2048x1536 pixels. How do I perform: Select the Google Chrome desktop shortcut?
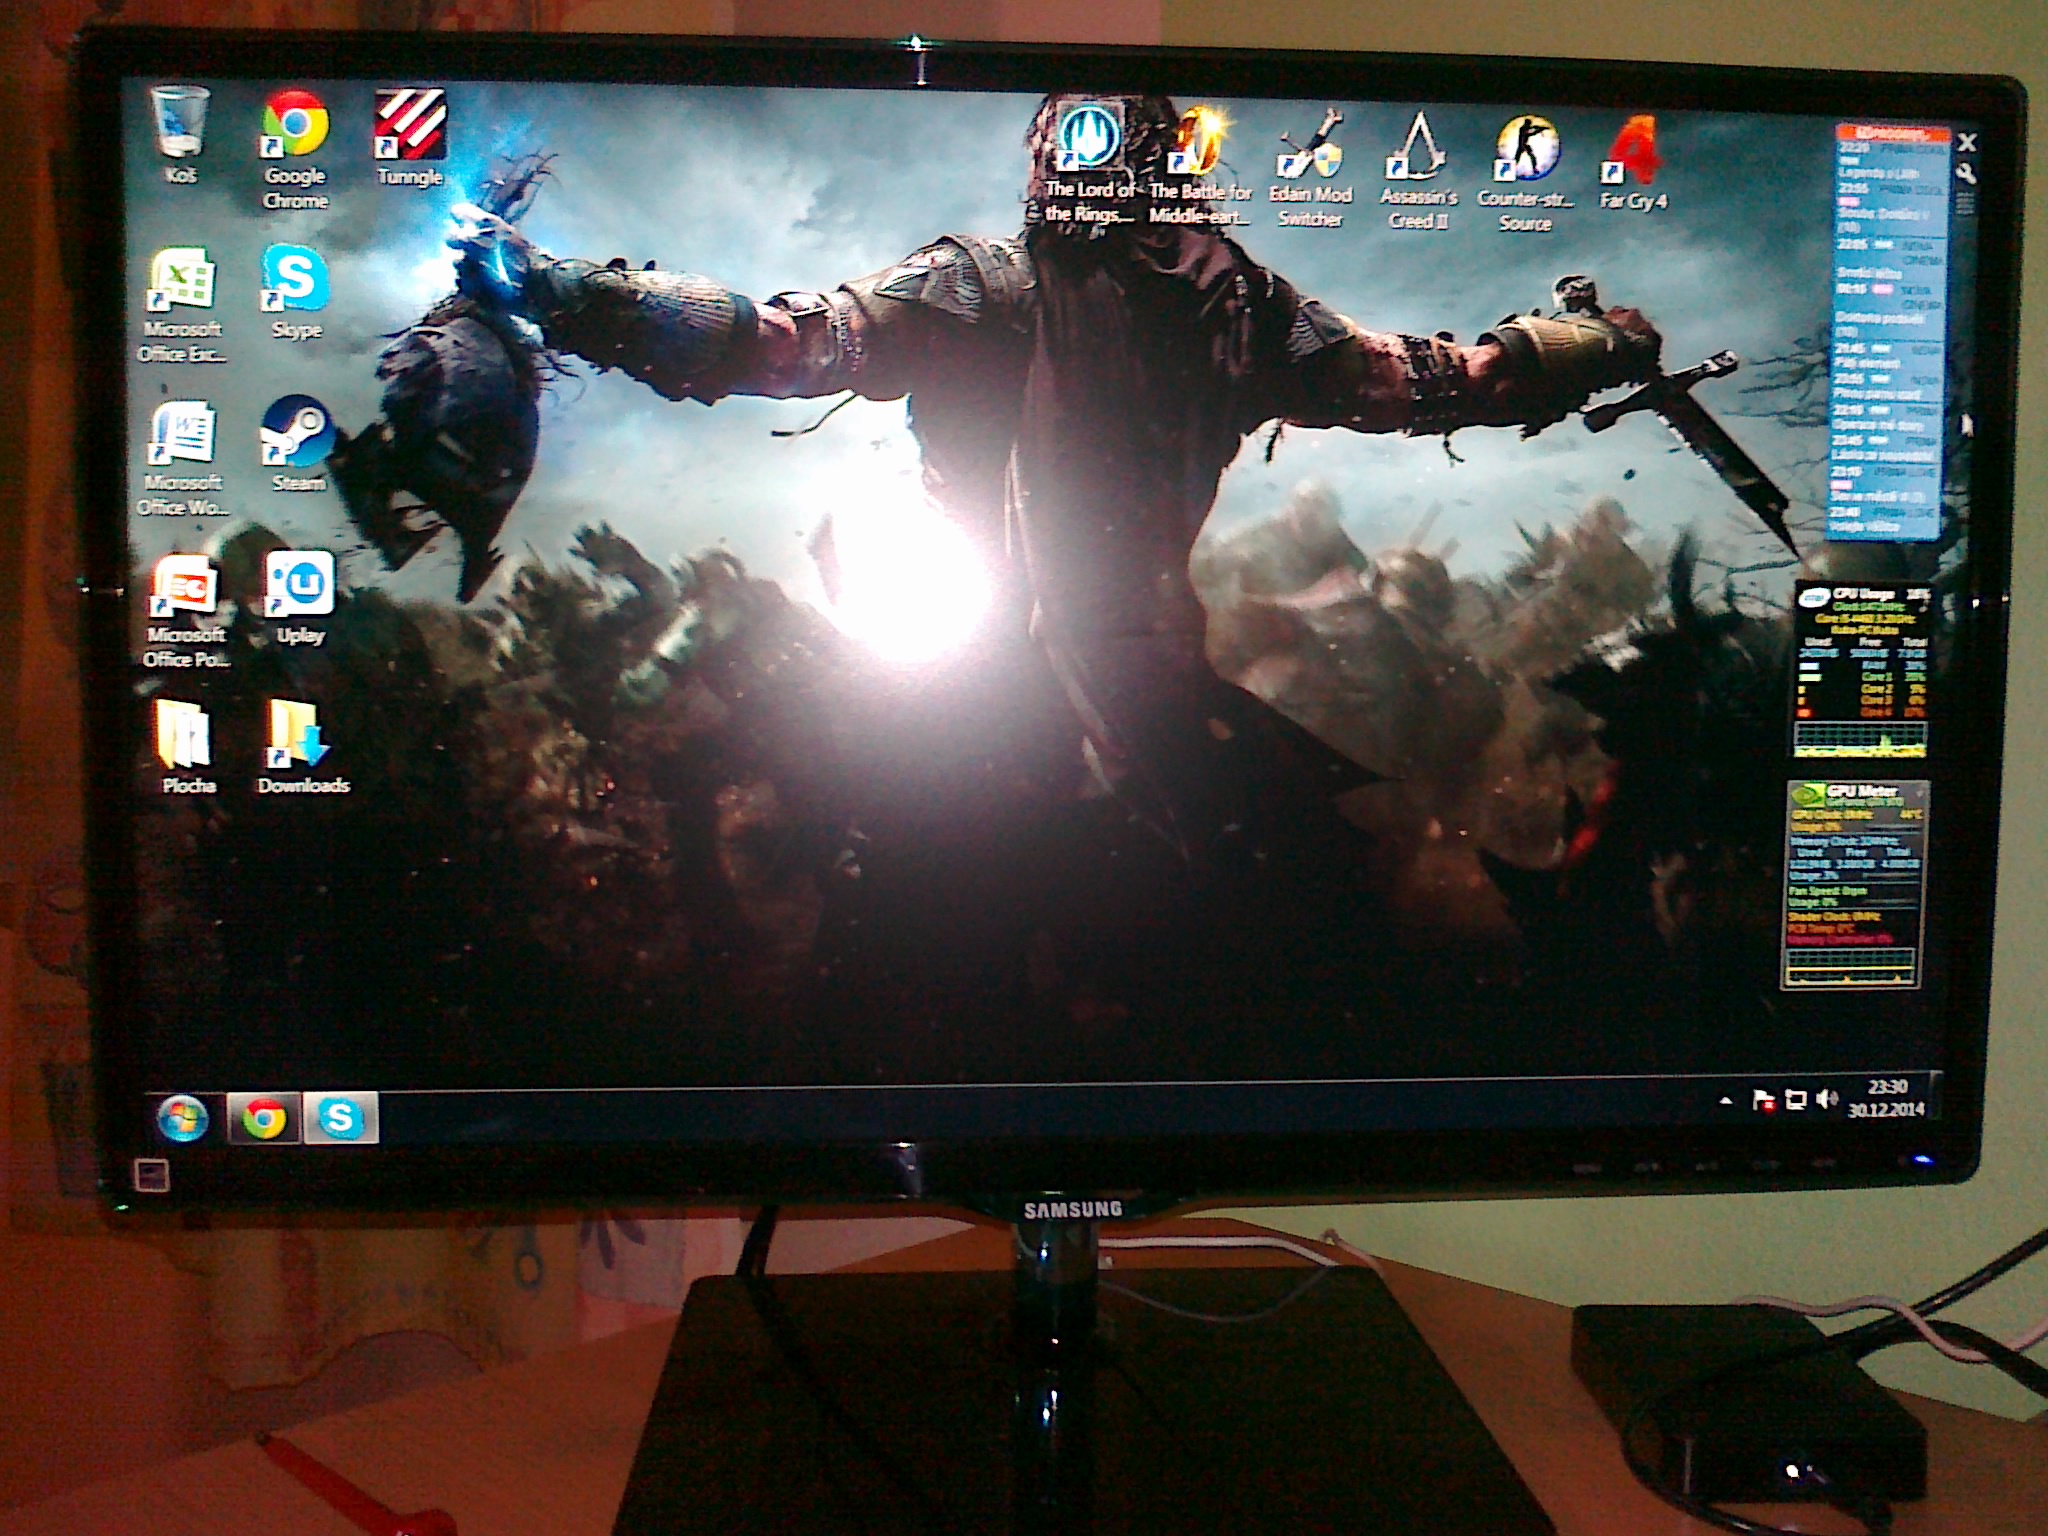click(294, 126)
